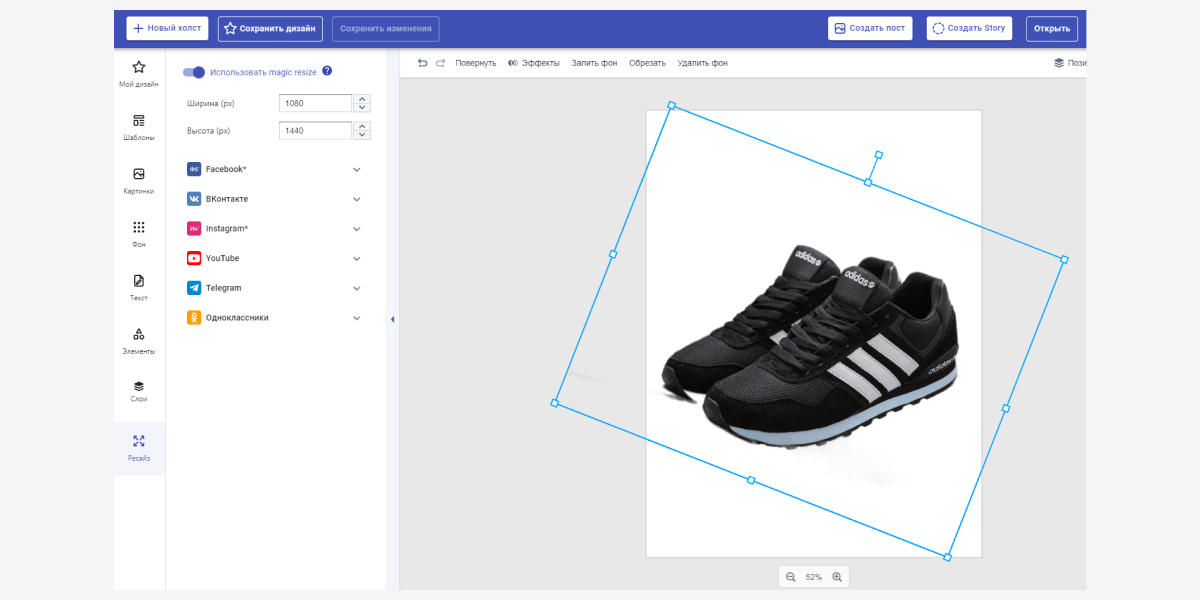Open the Фон background panel

click(x=139, y=234)
